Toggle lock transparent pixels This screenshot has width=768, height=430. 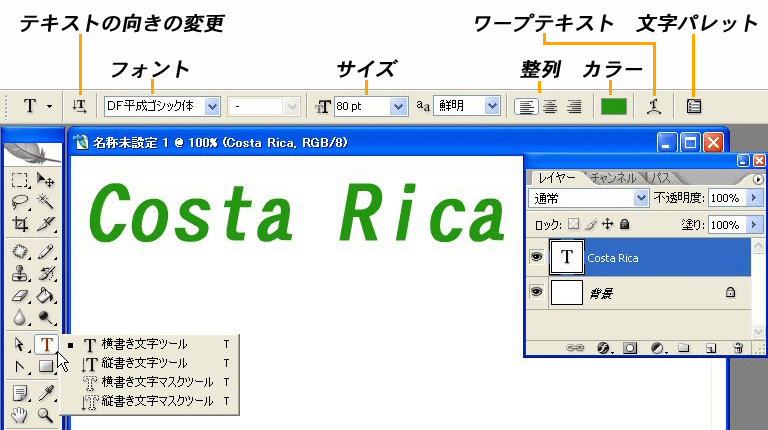[573, 224]
